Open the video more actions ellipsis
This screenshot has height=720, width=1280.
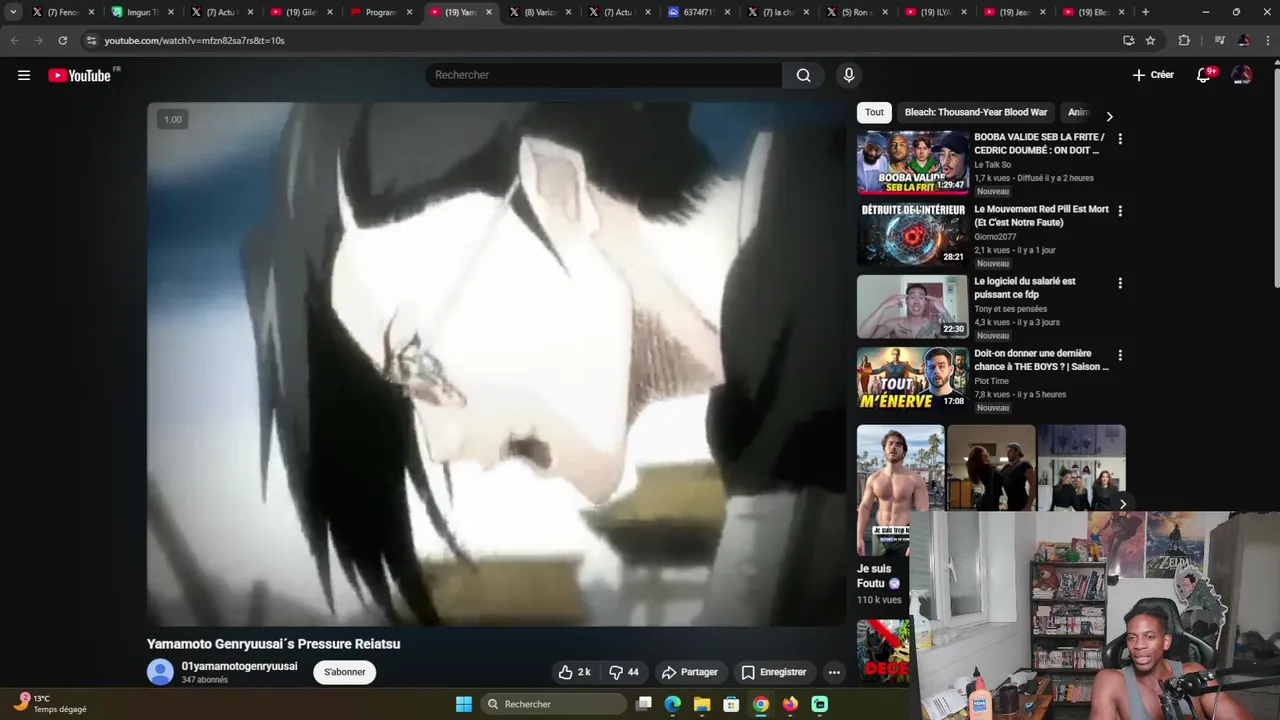(834, 672)
